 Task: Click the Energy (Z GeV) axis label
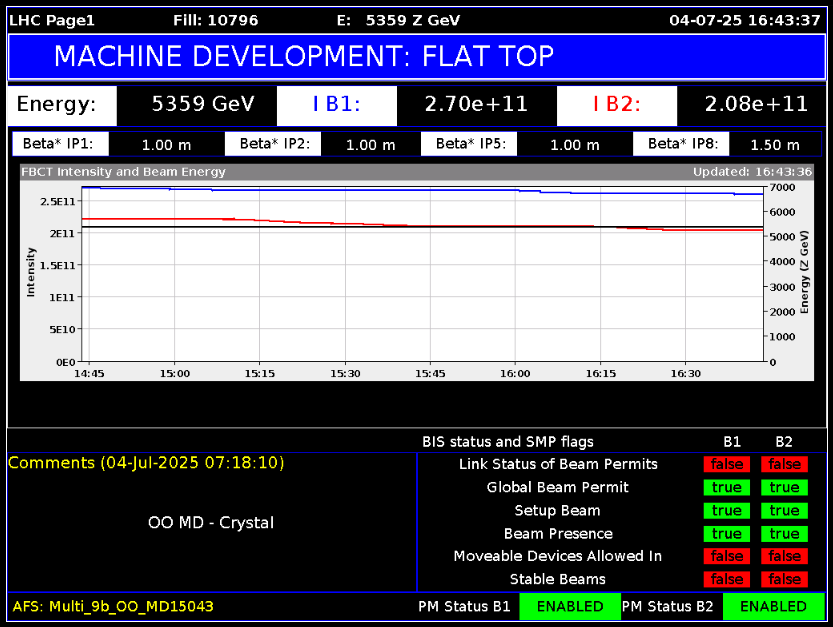[x=804, y=272]
